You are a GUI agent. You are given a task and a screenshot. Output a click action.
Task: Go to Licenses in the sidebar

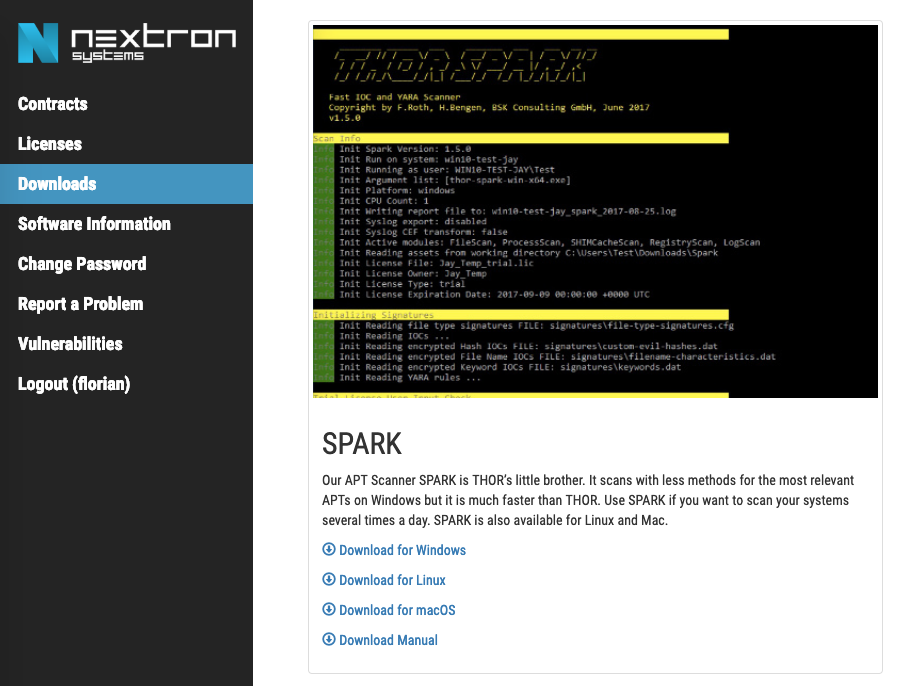[x=50, y=144]
